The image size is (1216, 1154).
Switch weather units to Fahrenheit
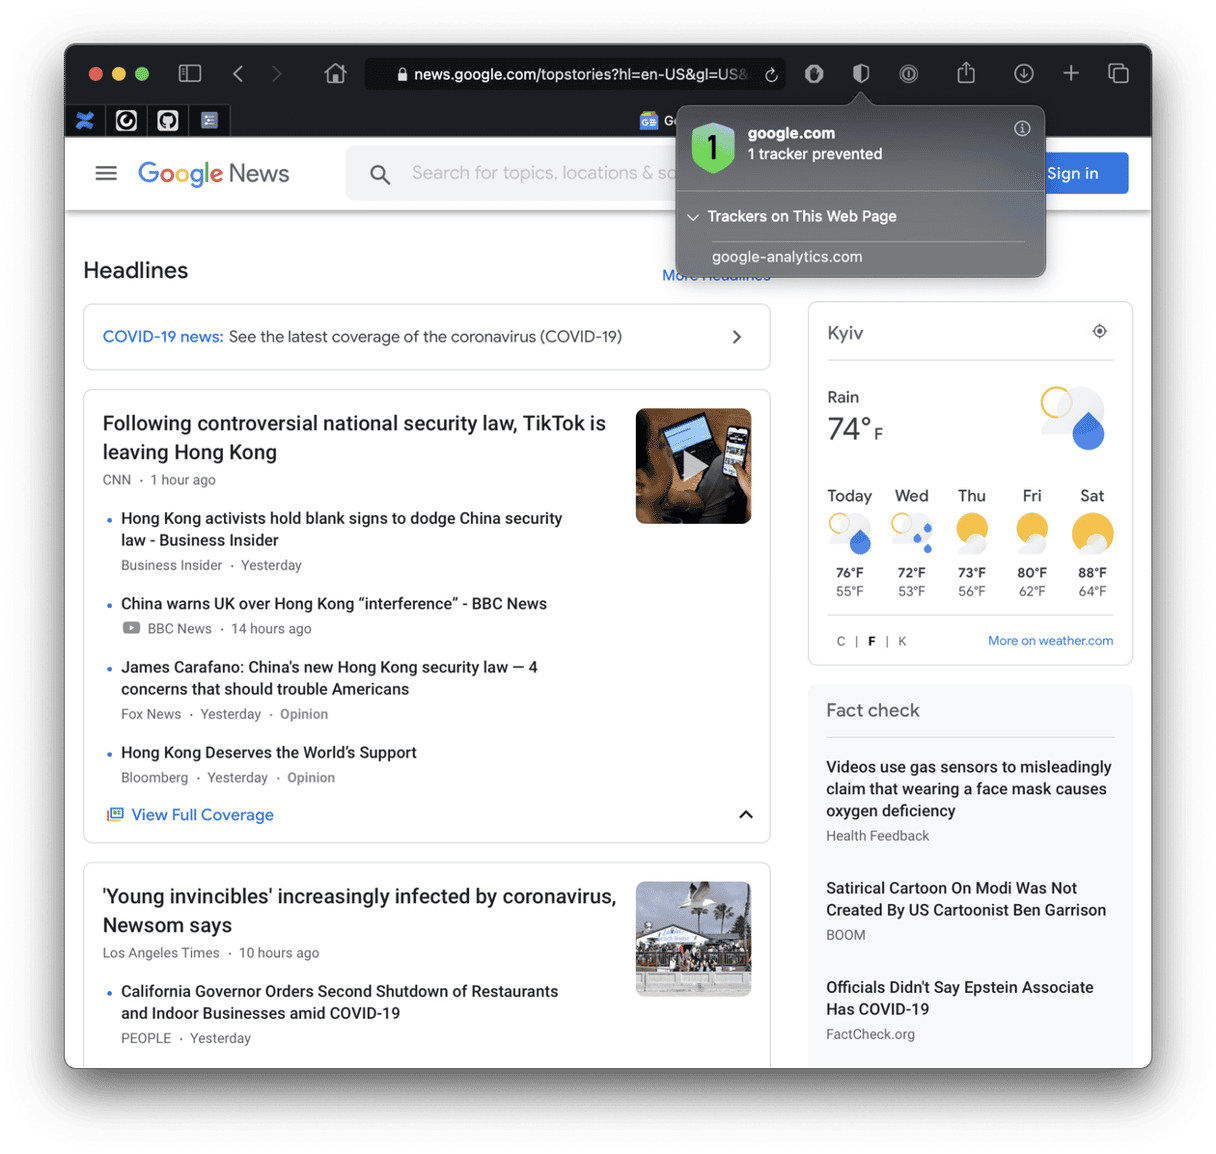click(872, 641)
